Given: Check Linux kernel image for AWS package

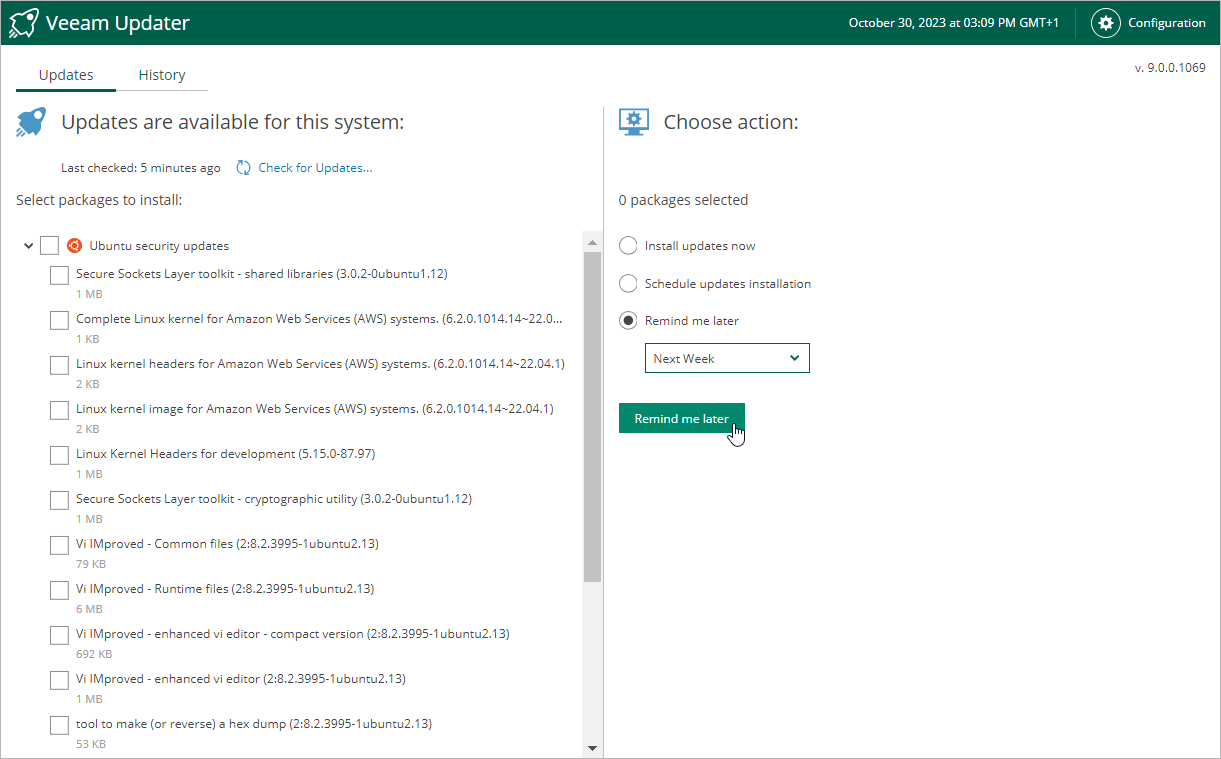Looking at the screenshot, I should click(59, 410).
